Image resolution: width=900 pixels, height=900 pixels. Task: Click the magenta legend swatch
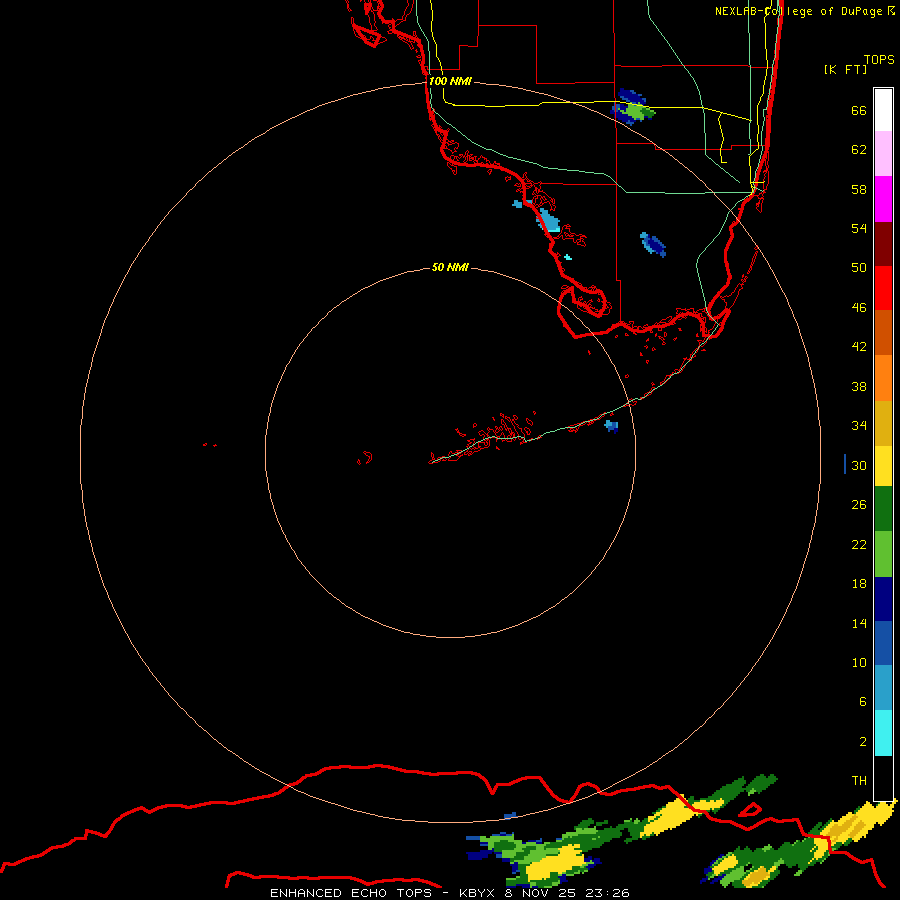(883, 199)
